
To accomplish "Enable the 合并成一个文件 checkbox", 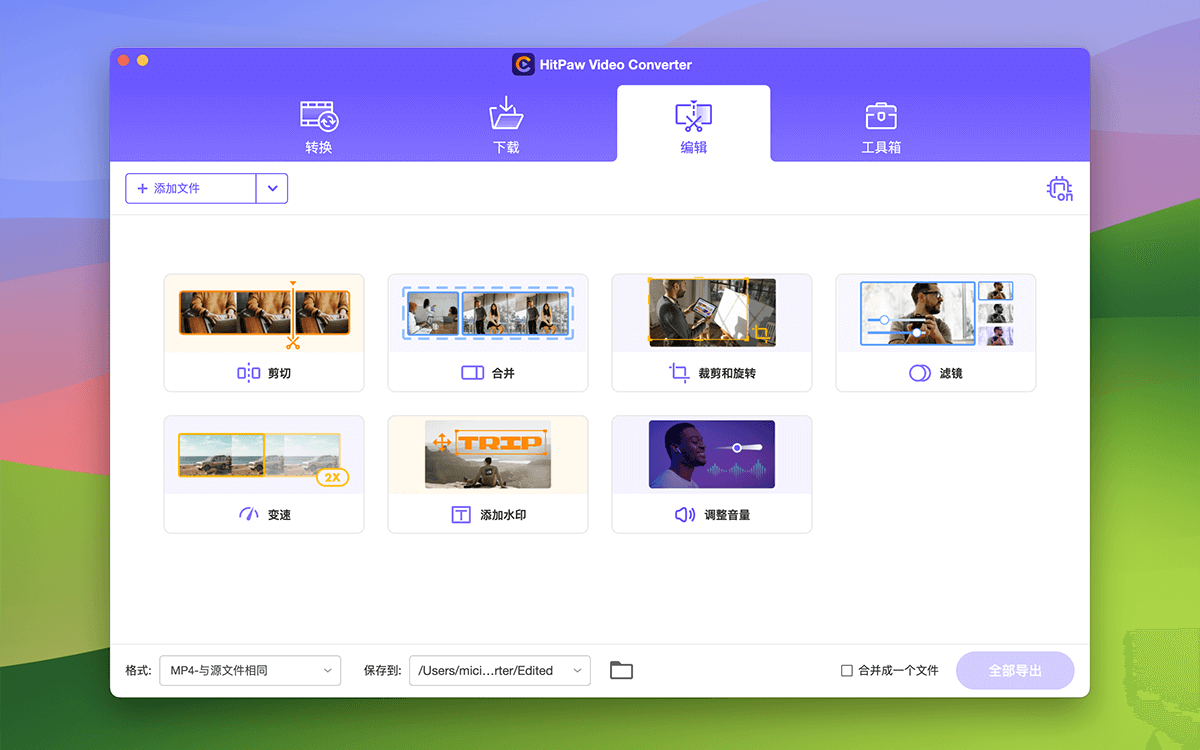I will (x=847, y=671).
